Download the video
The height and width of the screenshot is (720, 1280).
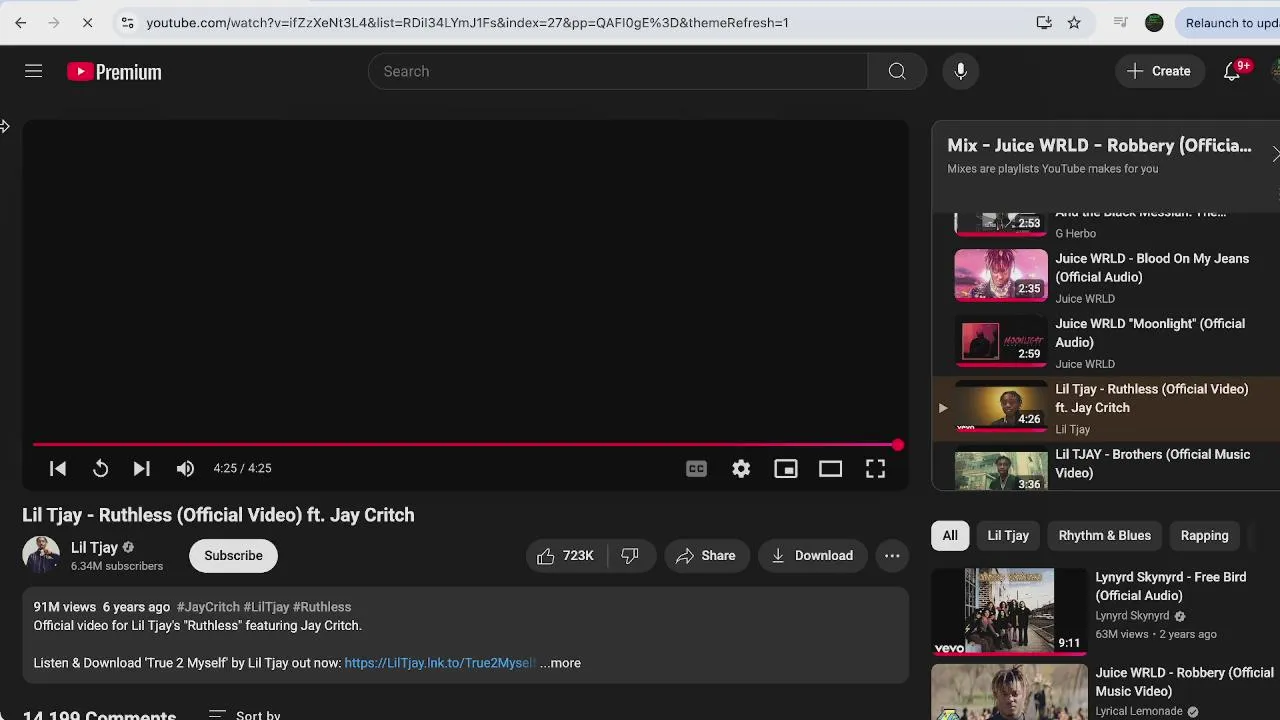[x=812, y=555]
